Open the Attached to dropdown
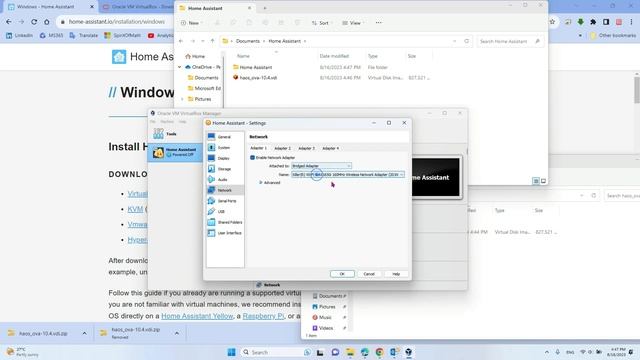Screen dimensions: 640x360 [321, 166]
